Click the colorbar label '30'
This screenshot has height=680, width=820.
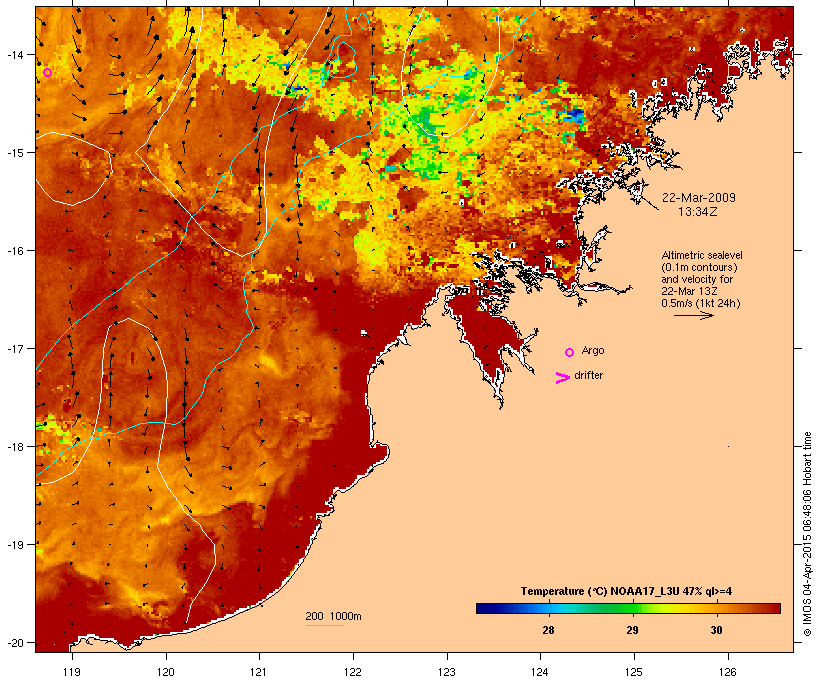[716, 630]
